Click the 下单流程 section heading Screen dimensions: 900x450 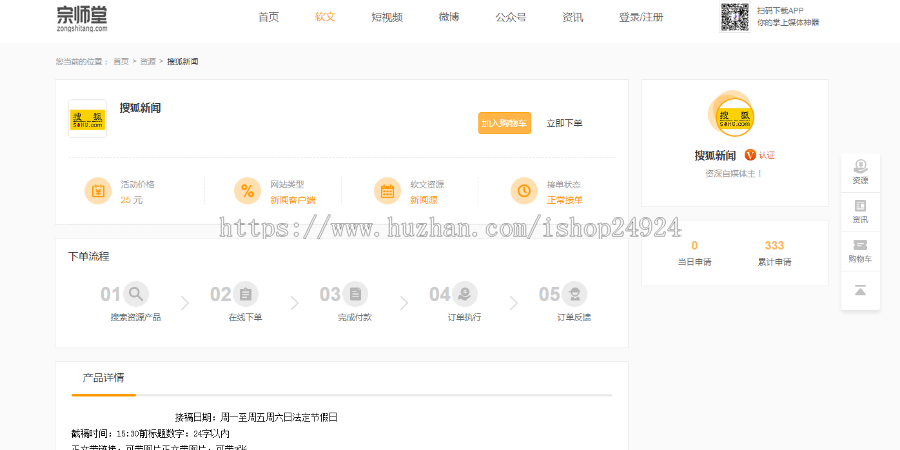(x=89, y=257)
